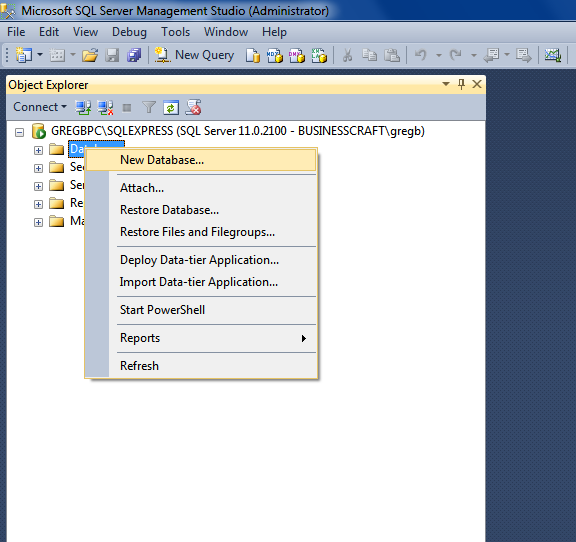This screenshot has width=576, height=542.
Task: Click the Add New Item toolbar icon
Action: click(x=57, y=55)
